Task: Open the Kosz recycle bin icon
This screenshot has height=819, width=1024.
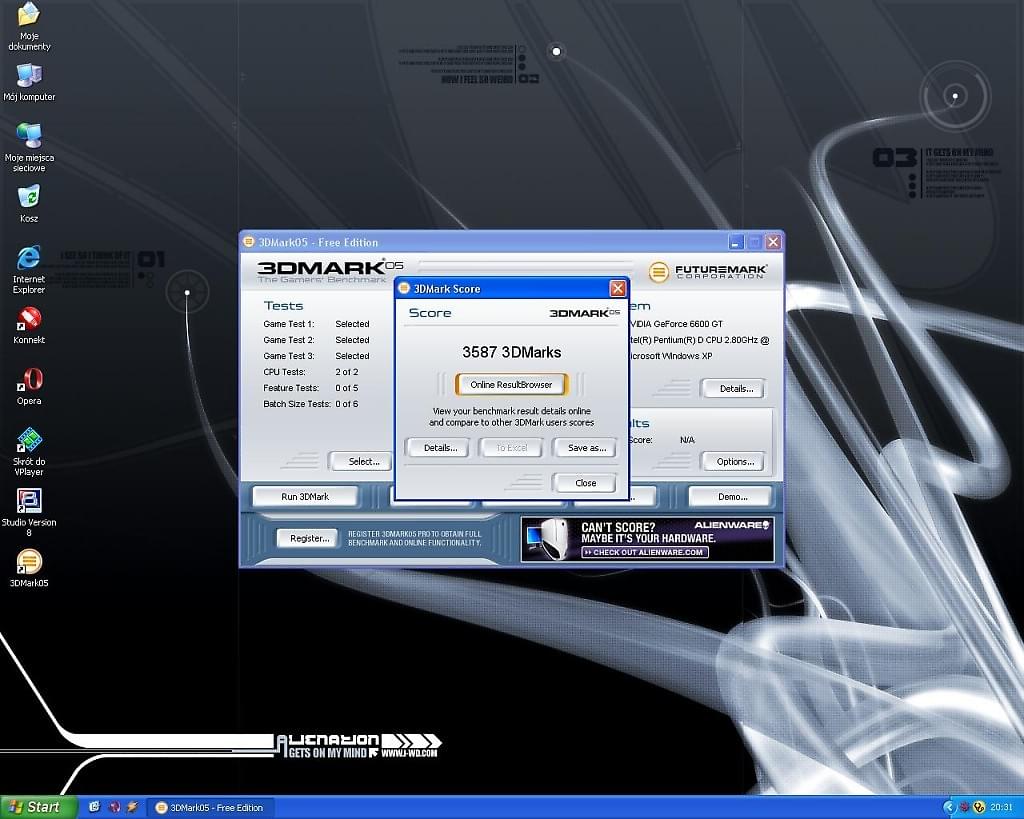Action: [29, 203]
